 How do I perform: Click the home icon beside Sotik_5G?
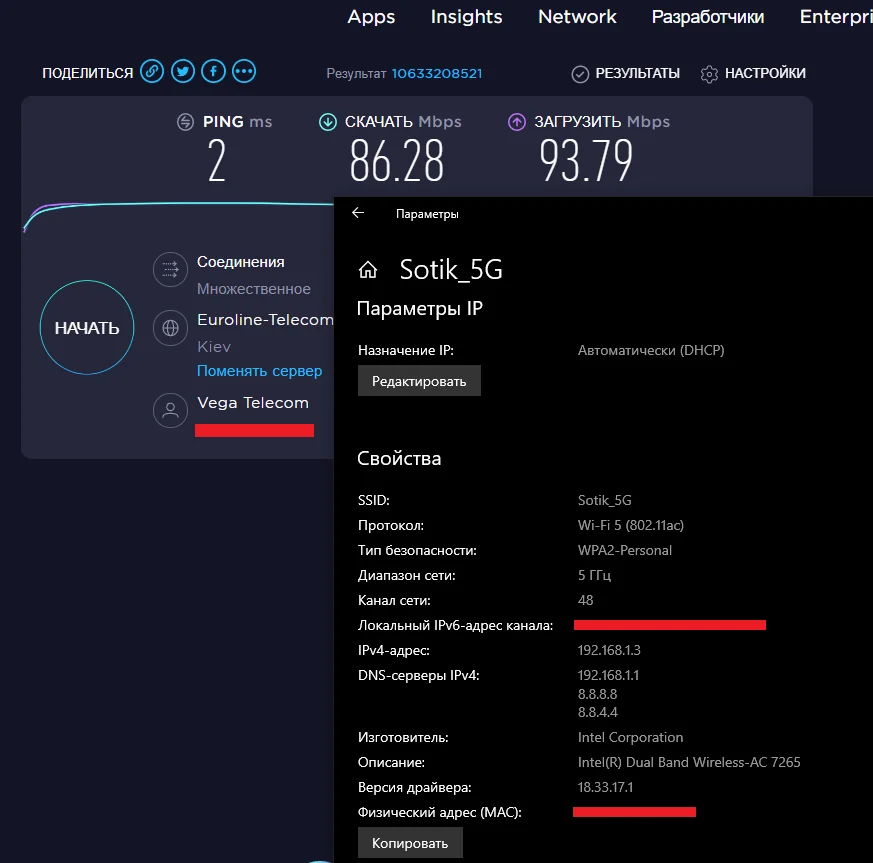click(367, 270)
